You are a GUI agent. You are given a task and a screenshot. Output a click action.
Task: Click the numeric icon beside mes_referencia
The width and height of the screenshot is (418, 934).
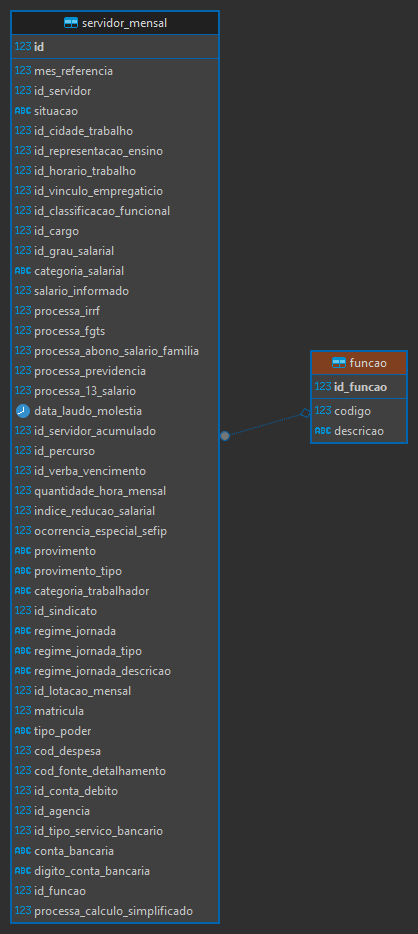tap(23, 71)
